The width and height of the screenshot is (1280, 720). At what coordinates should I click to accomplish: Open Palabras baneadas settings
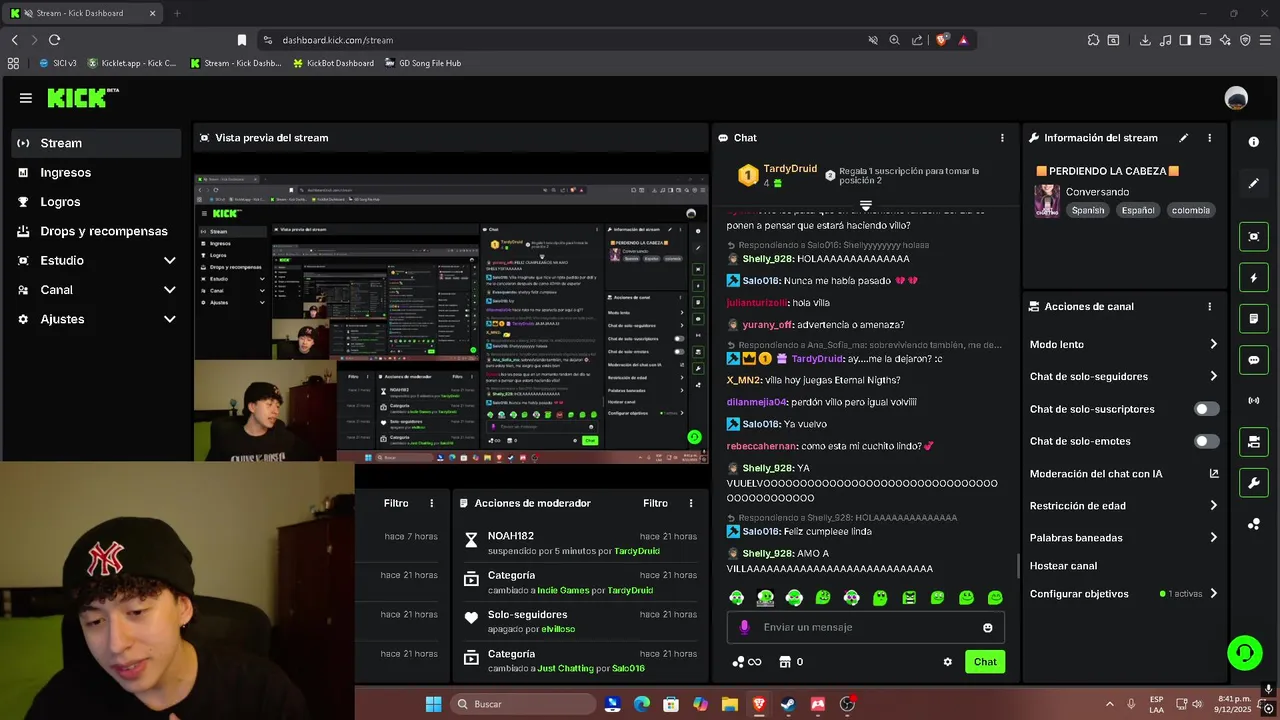pyautogui.click(x=1124, y=537)
